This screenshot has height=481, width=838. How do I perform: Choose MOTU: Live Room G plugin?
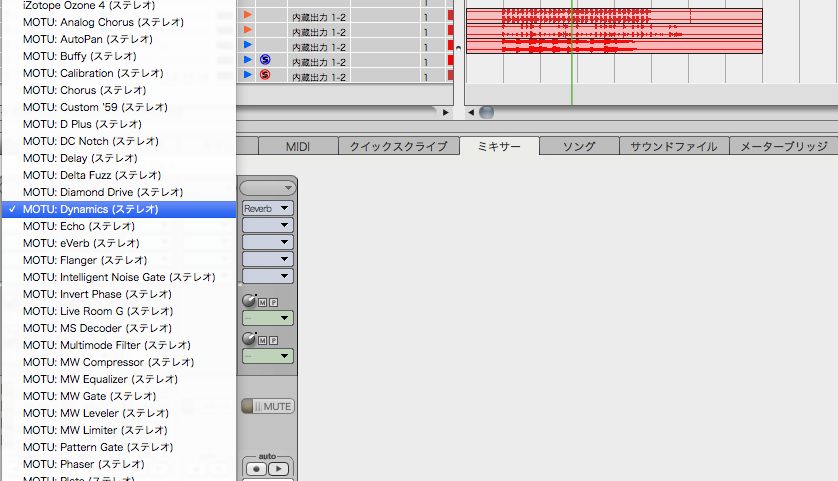coord(119,311)
